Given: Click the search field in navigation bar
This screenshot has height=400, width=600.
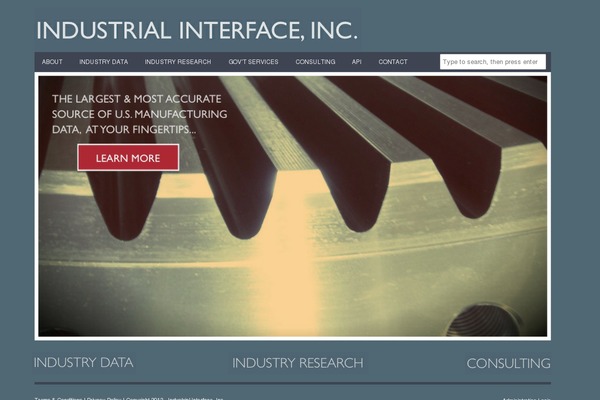Looking at the screenshot, I should [x=493, y=62].
